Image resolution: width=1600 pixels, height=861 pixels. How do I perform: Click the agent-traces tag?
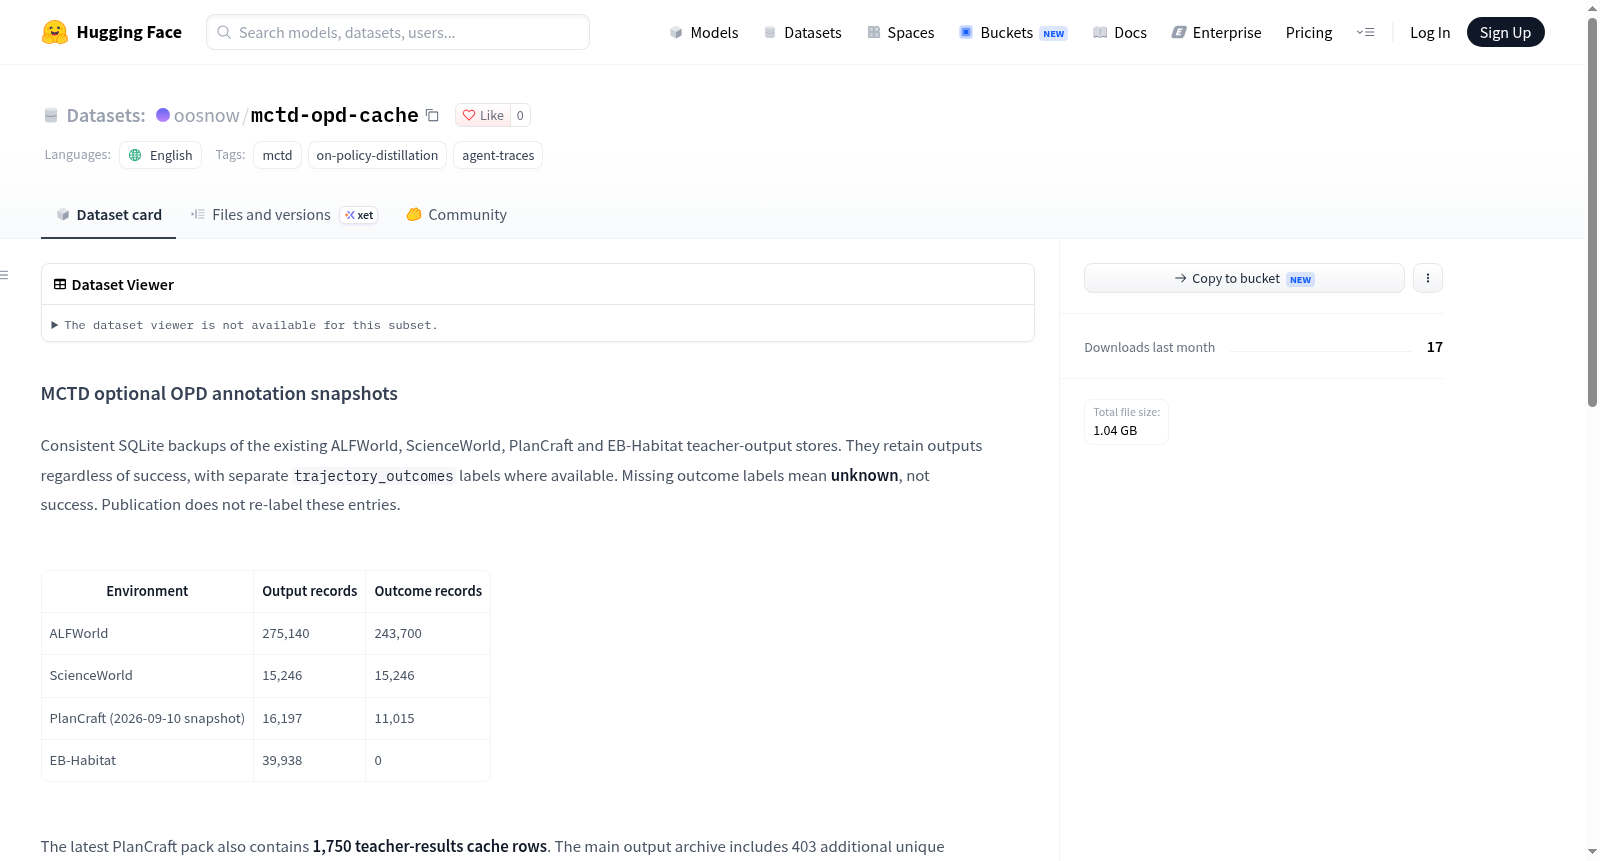pyautogui.click(x=498, y=155)
